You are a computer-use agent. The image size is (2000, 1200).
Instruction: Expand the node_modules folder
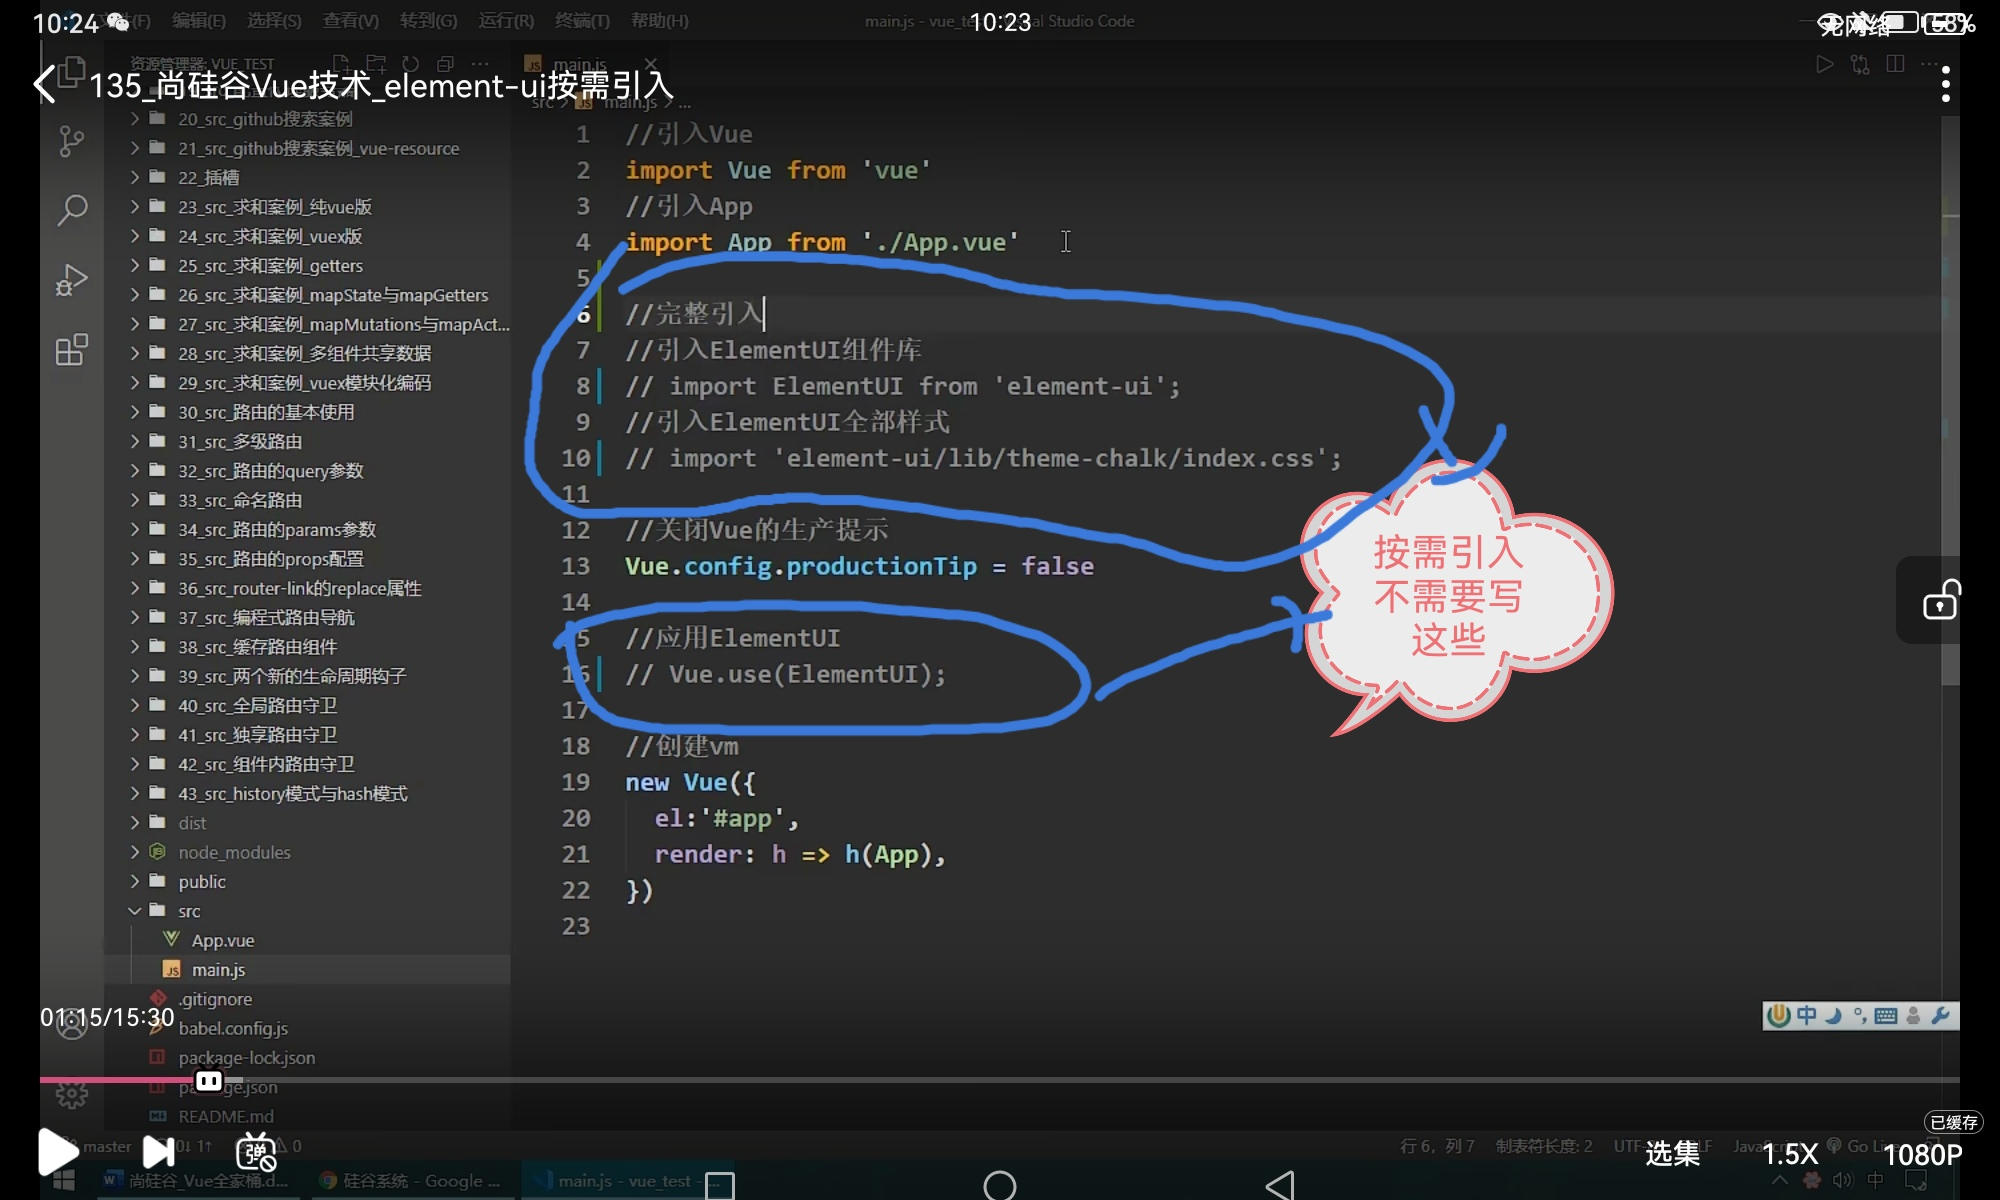pyautogui.click(x=234, y=852)
